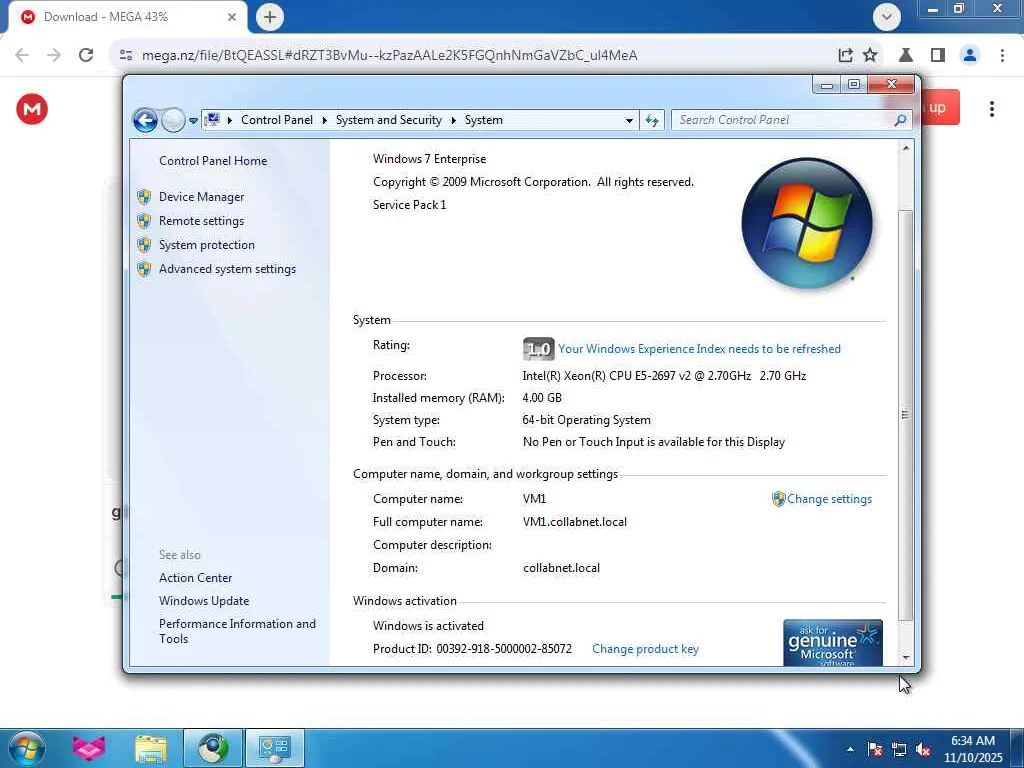The height and width of the screenshot is (768, 1024).
Task: Click the Product ID 00392-918-5000002-85072 text
Action: 472,649
